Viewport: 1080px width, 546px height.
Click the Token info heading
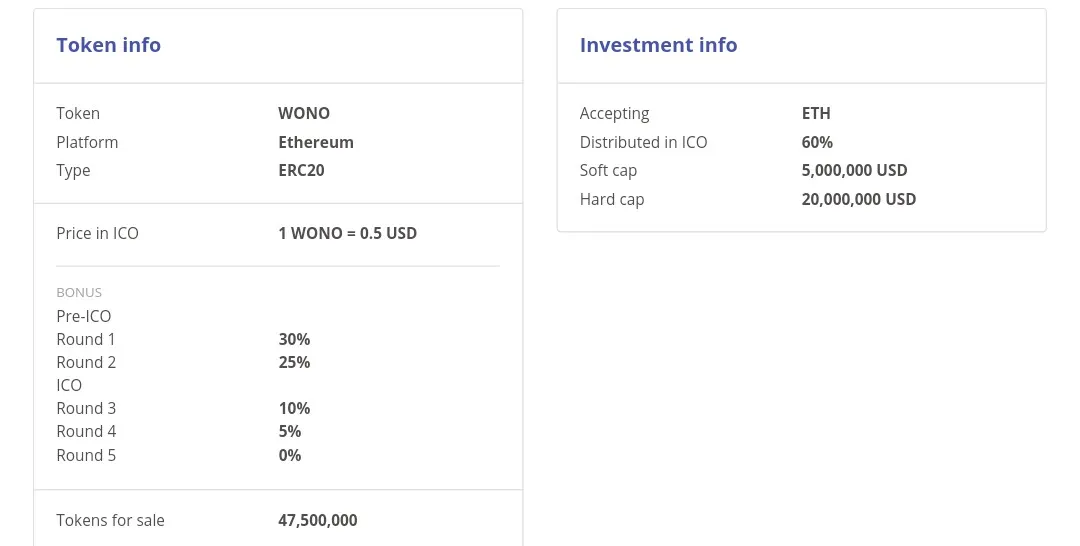click(109, 45)
